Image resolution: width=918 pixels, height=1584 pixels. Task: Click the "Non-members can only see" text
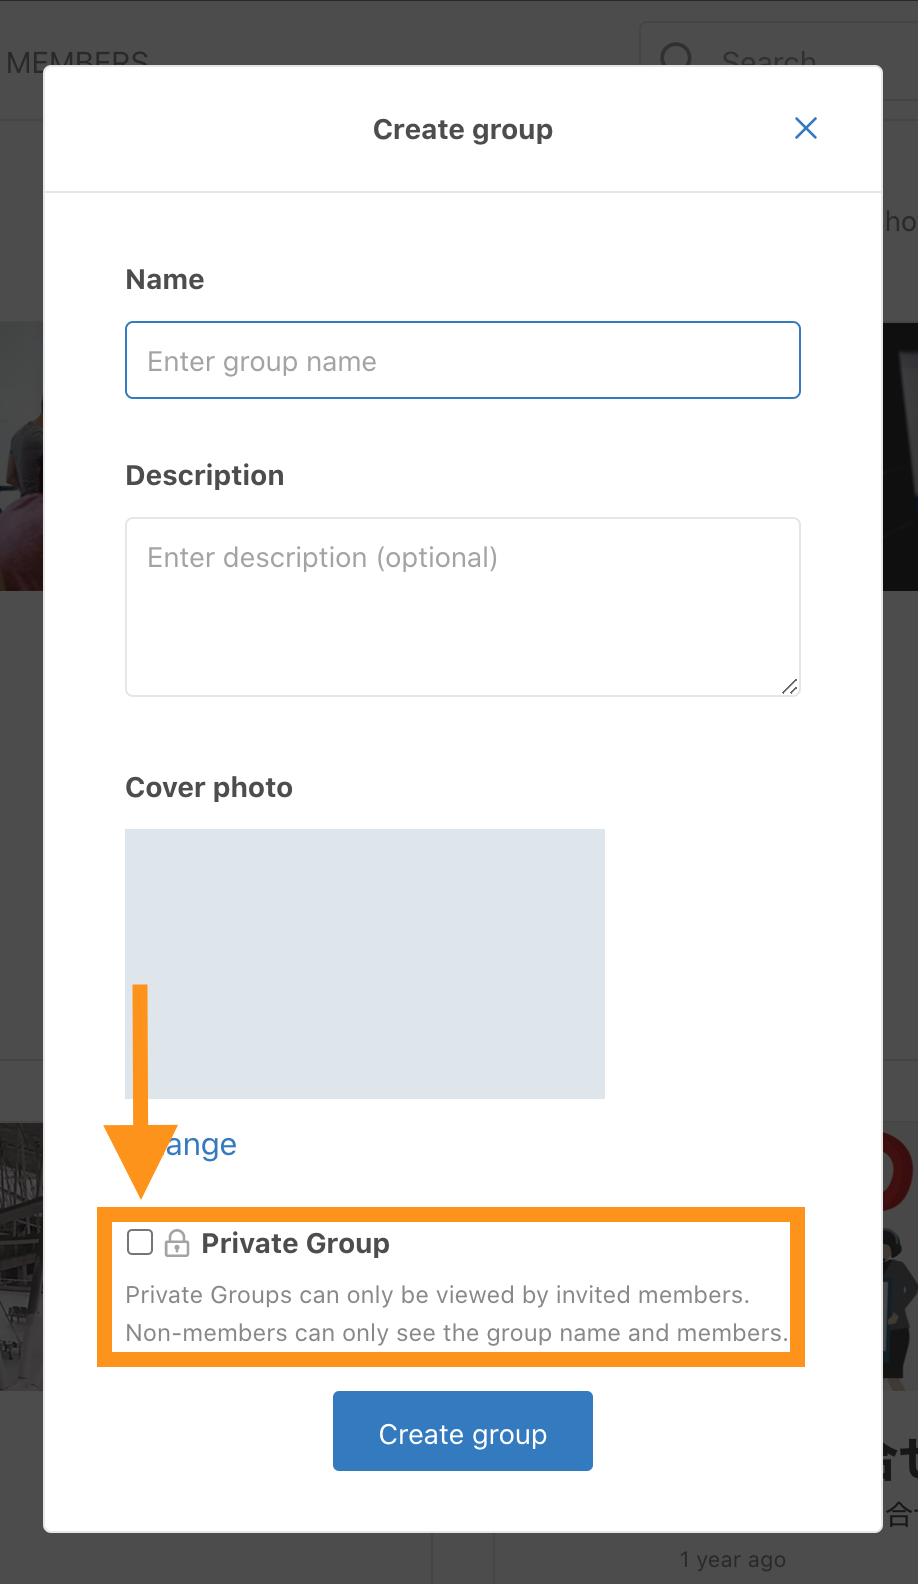[x=258, y=1333]
